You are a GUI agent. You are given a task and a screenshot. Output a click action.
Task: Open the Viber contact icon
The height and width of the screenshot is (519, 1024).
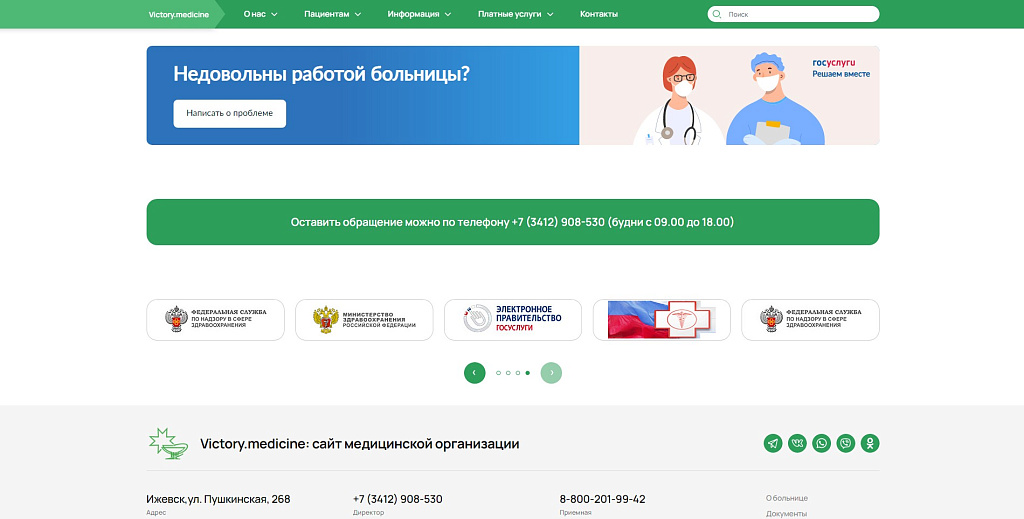click(846, 443)
